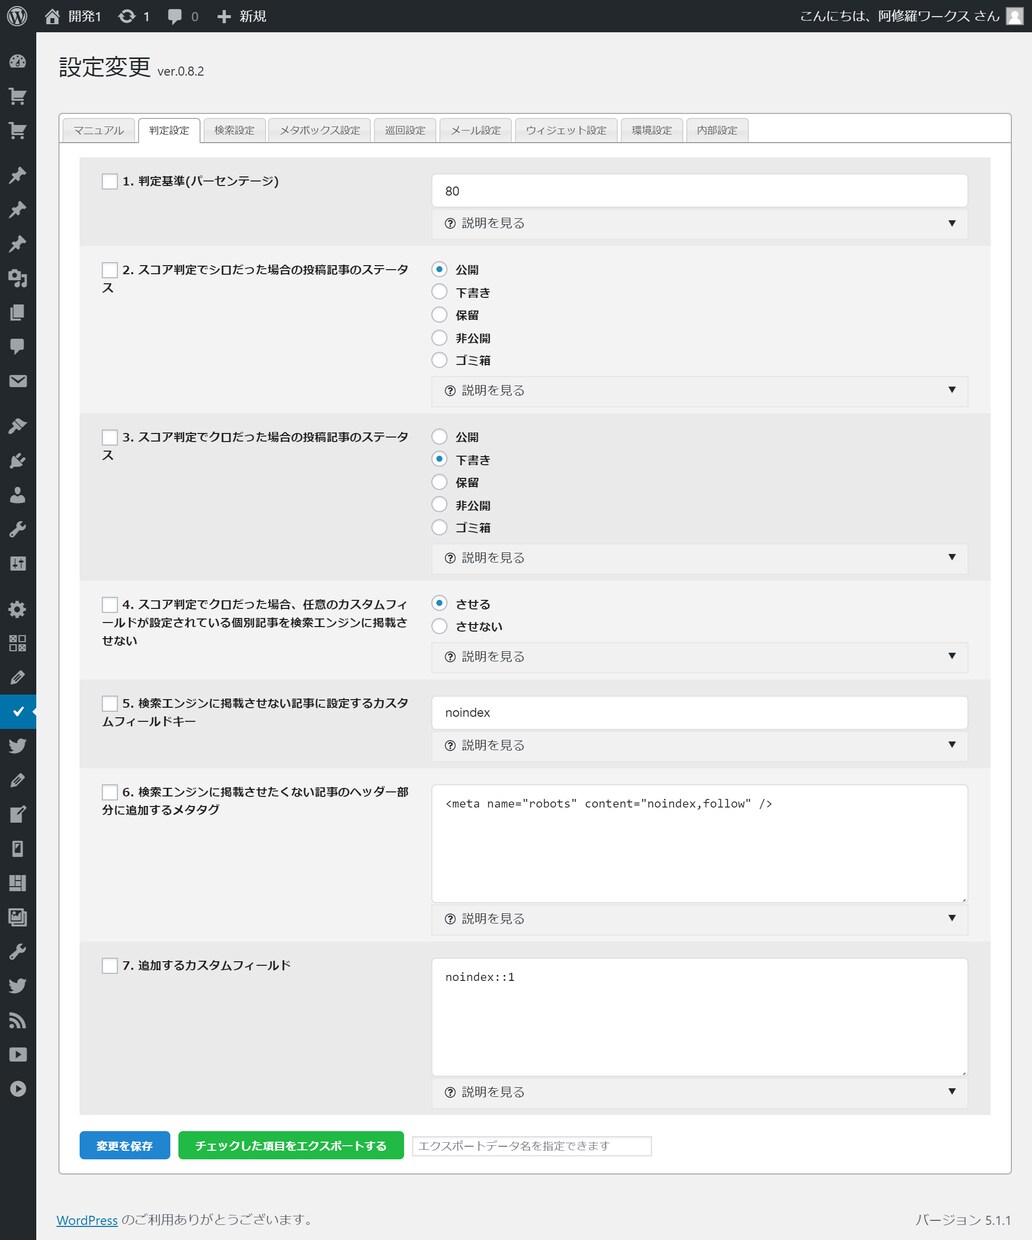Image resolution: width=1032 pixels, height=1240 pixels.
Task: Click the noindex::1 textarea
Action: [700, 1017]
